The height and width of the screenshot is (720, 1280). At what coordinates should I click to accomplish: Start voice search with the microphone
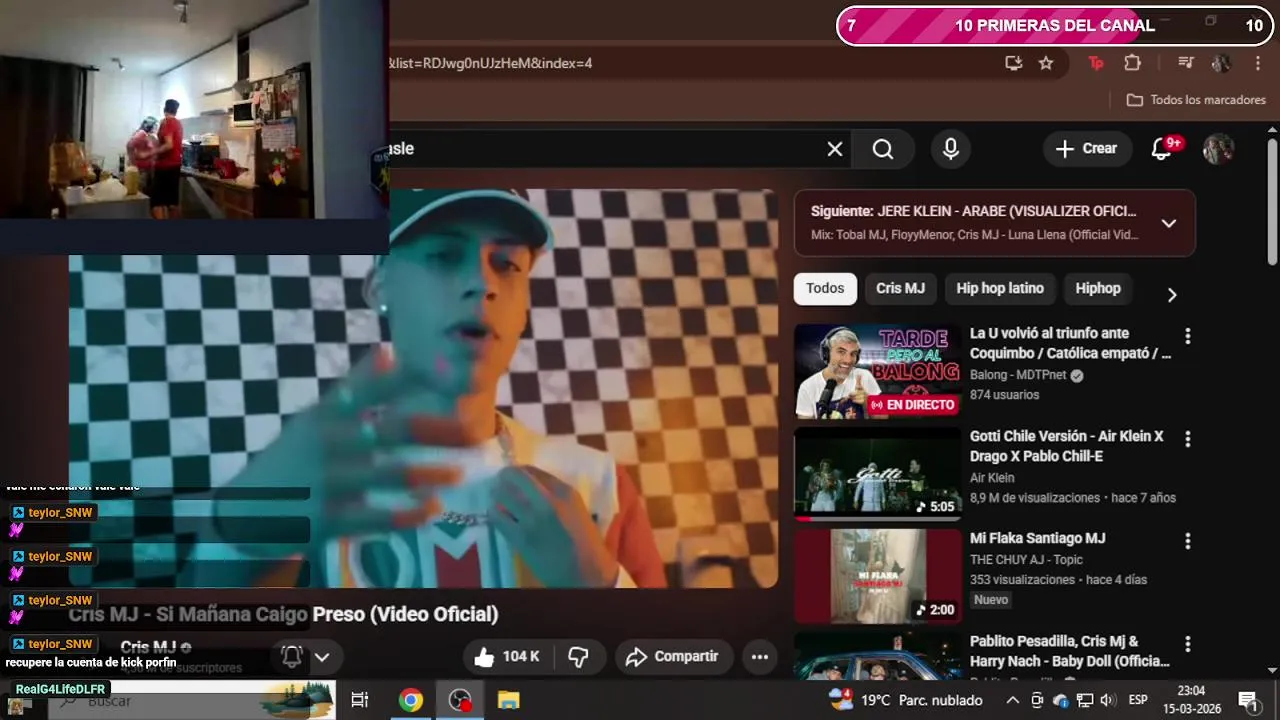click(x=951, y=149)
